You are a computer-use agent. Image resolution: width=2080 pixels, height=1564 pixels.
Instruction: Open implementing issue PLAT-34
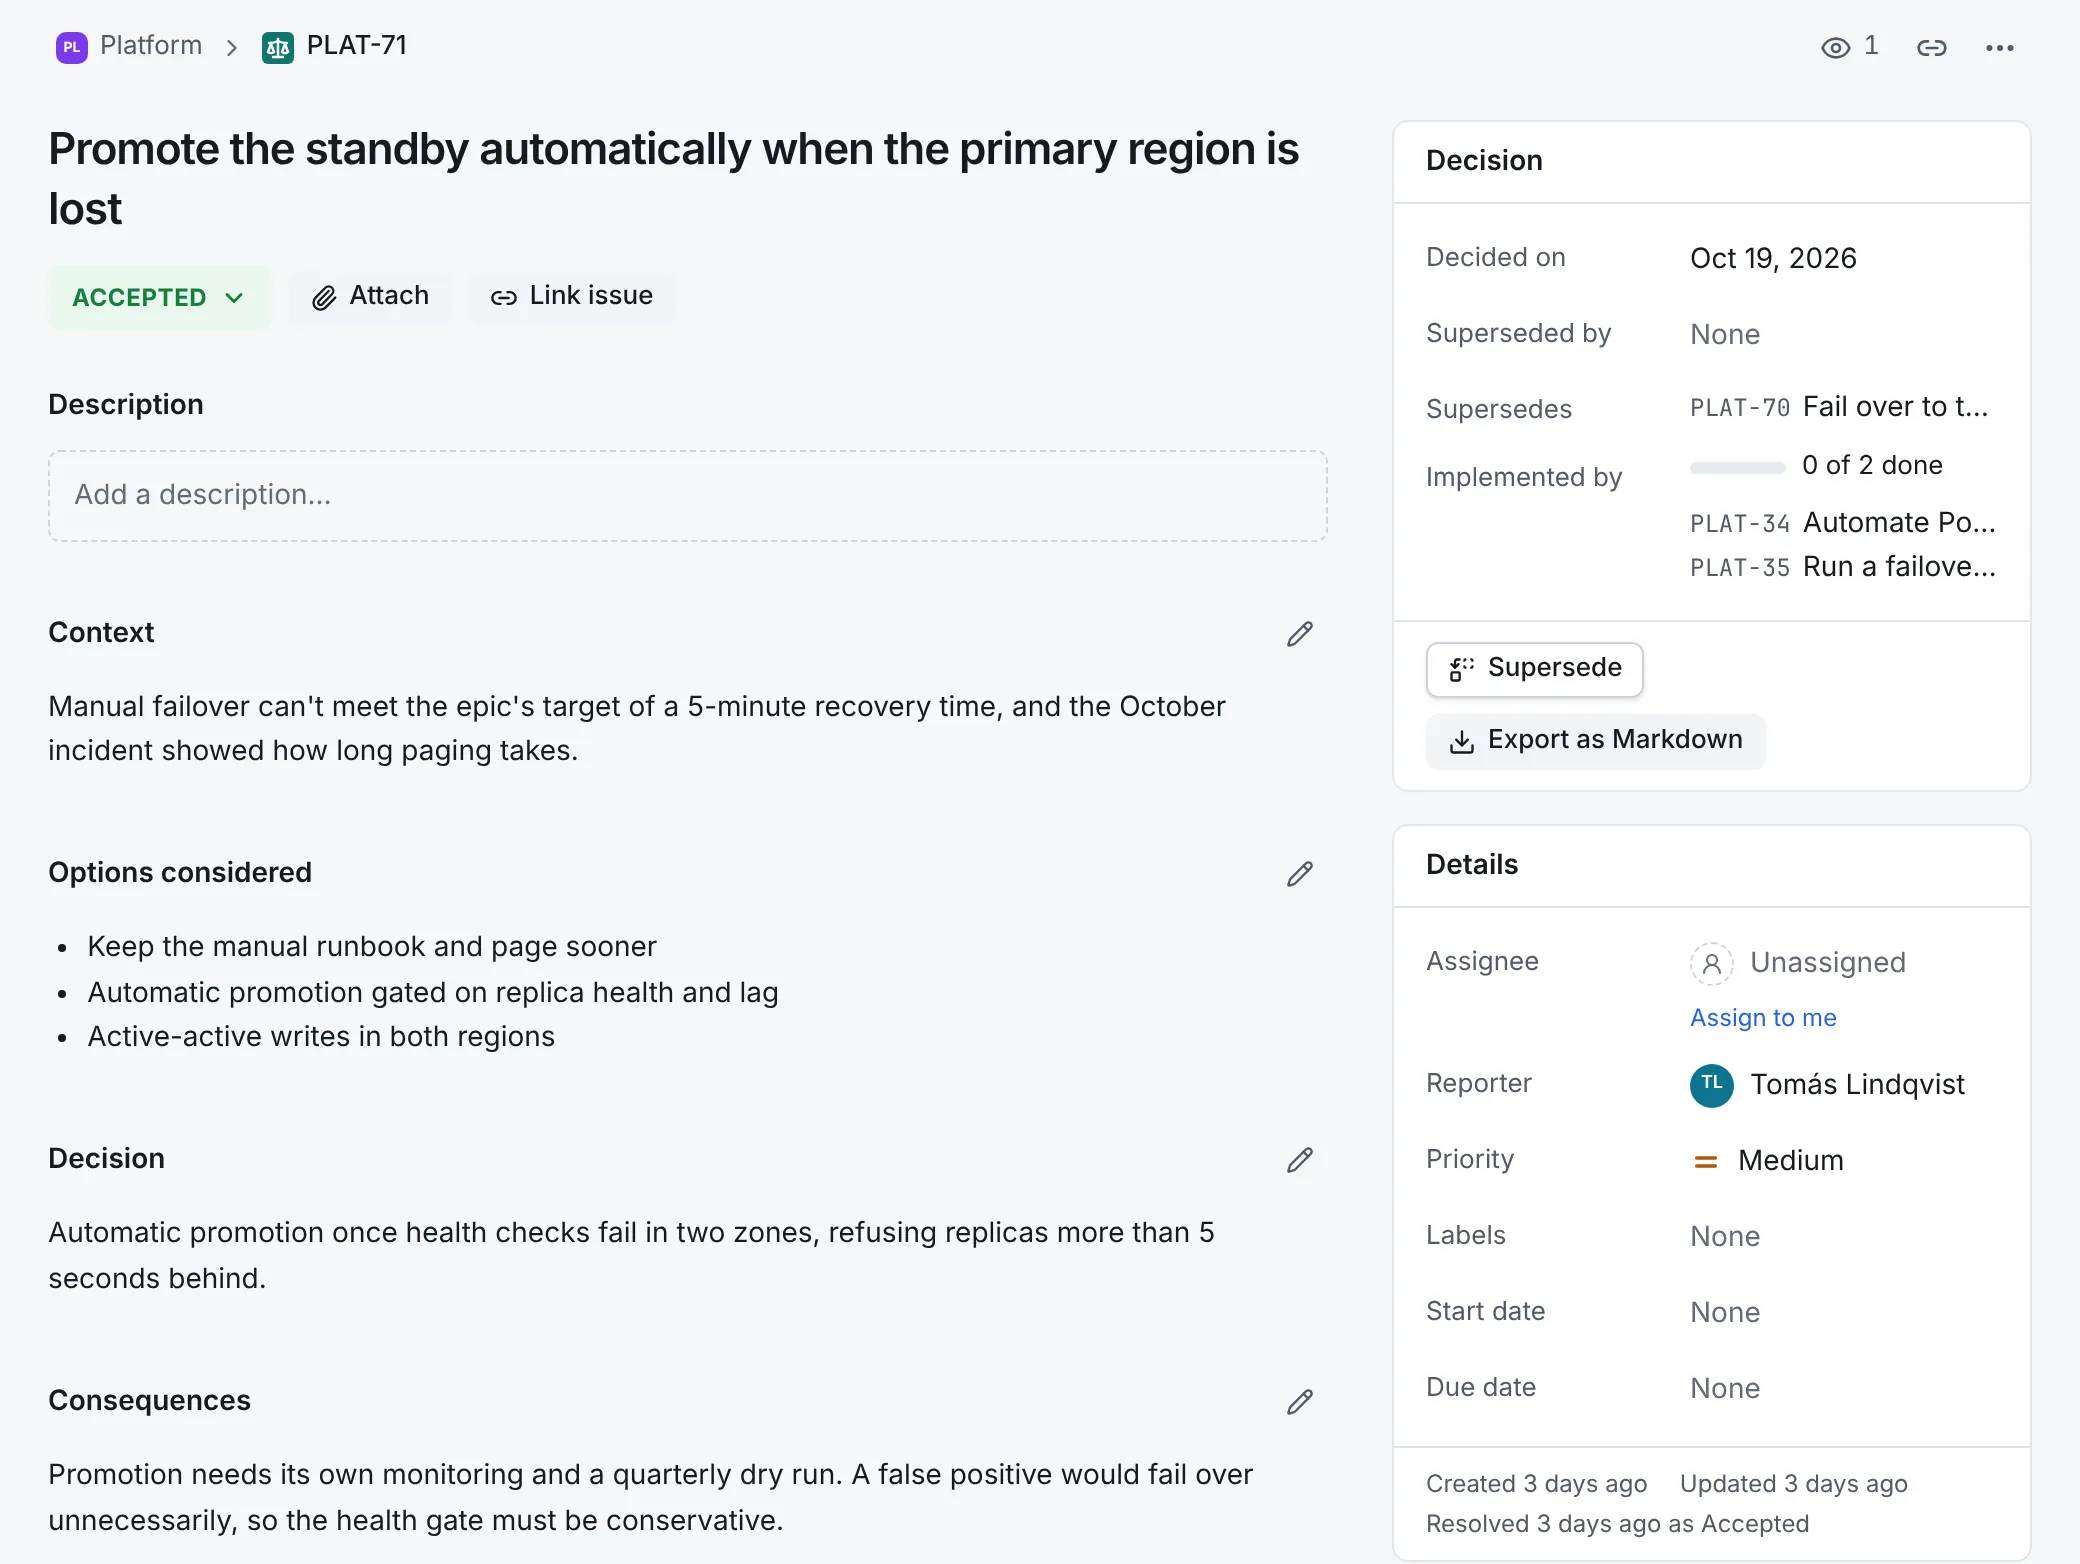[x=1843, y=523]
